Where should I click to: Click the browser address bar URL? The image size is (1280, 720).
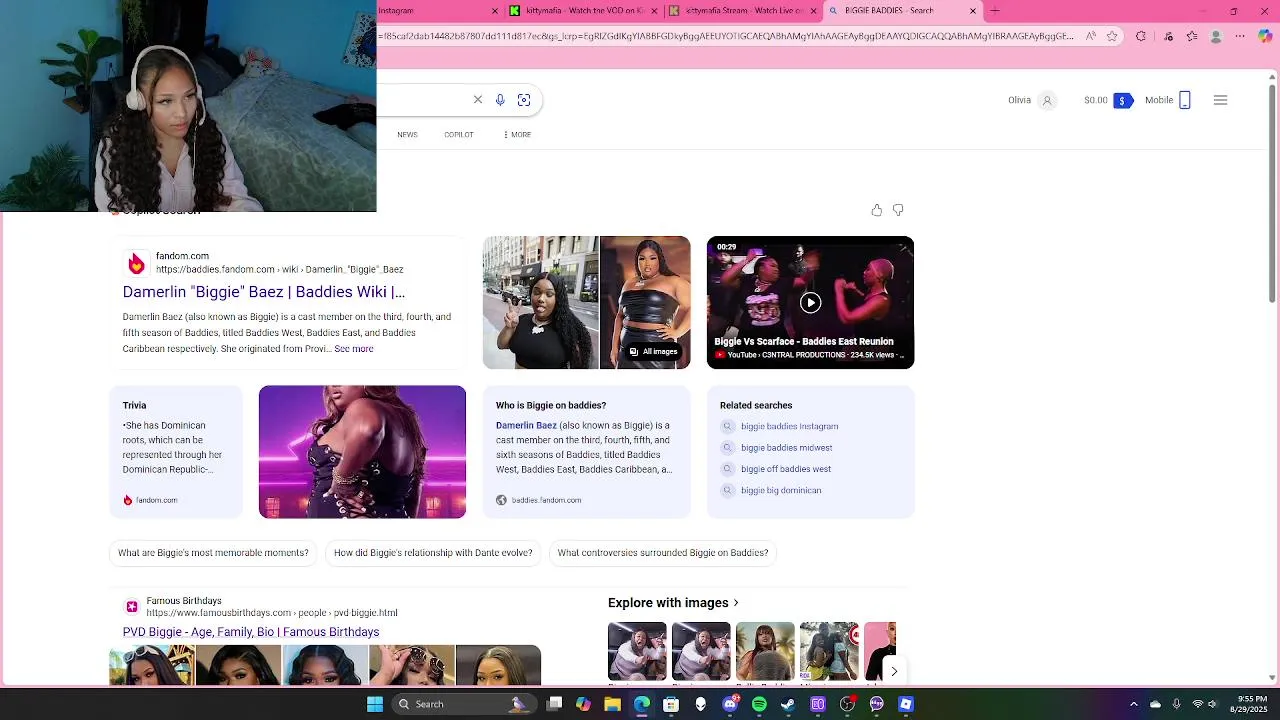click(727, 36)
